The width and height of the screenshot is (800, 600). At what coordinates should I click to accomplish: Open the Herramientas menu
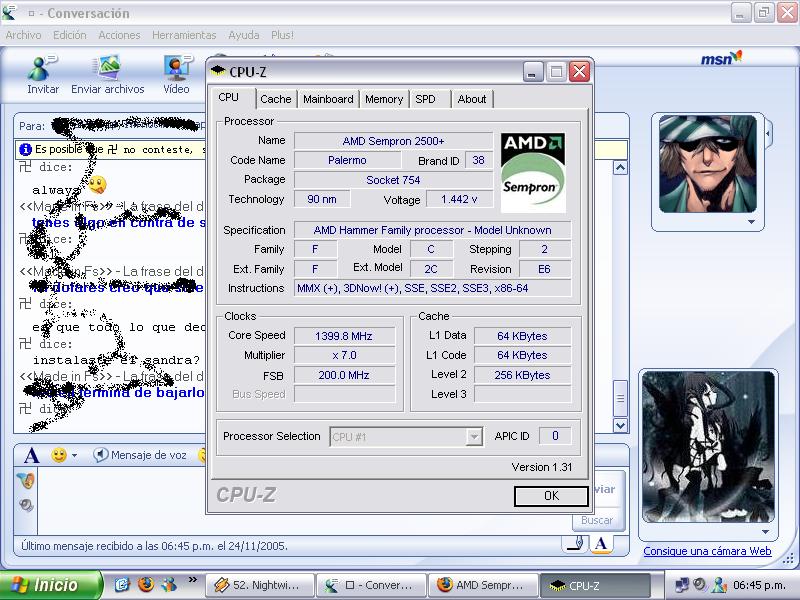184,35
